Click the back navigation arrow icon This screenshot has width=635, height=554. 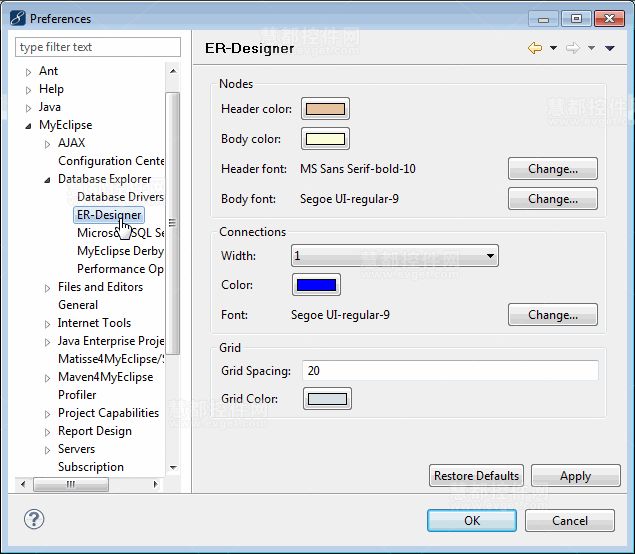tap(534, 48)
